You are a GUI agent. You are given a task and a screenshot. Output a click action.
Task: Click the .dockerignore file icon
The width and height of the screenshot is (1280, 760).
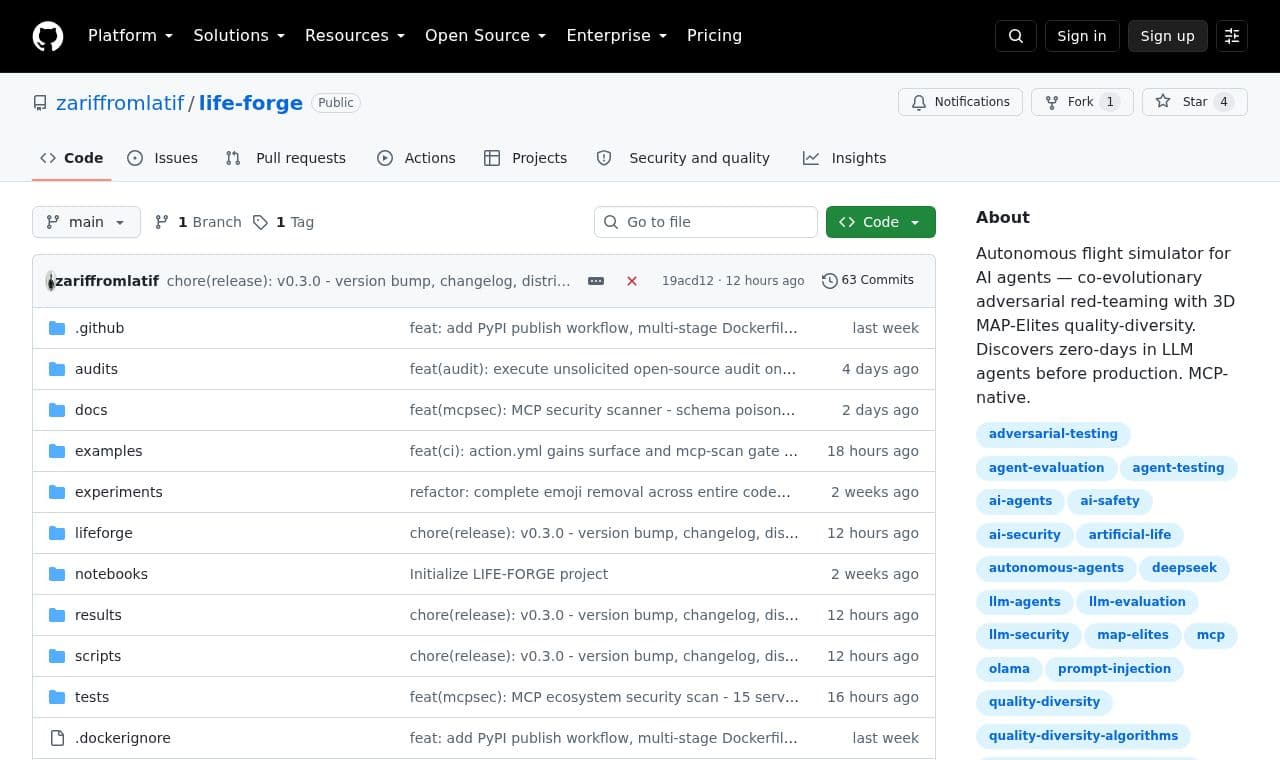57,738
